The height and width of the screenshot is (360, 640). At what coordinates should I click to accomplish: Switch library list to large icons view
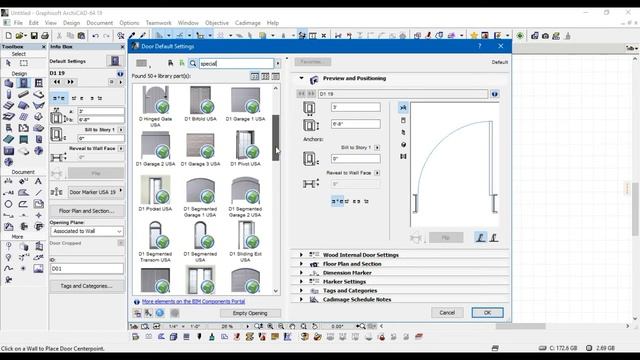coord(254,76)
